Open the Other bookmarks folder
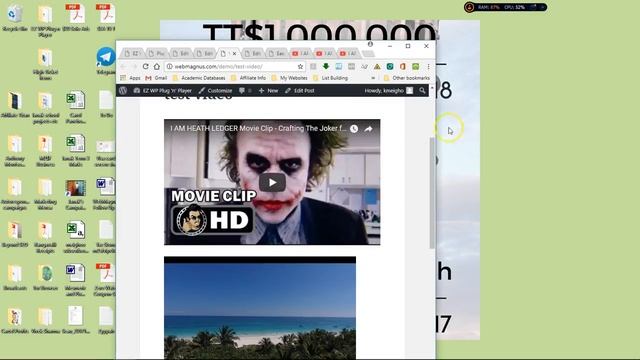The width and height of the screenshot is (640, 360). (x=407, y=78)
